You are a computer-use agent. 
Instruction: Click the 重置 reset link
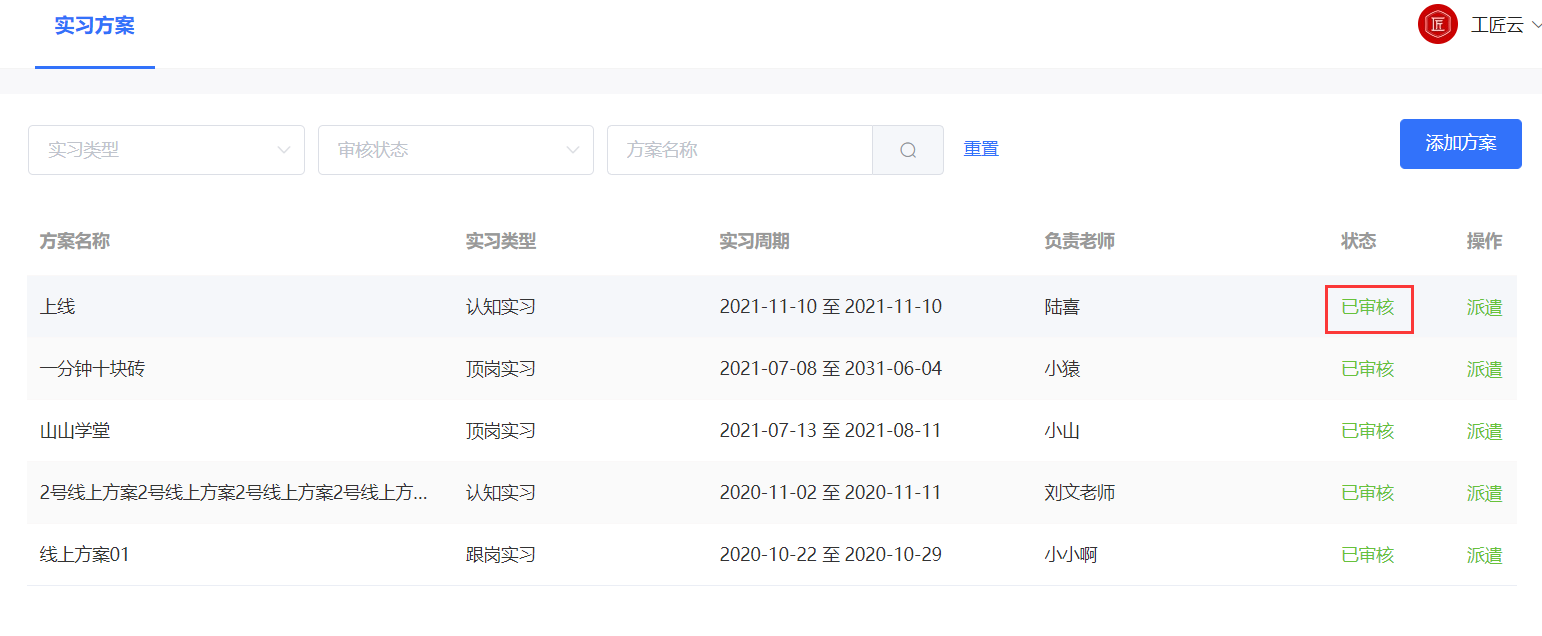click(980, 148)
